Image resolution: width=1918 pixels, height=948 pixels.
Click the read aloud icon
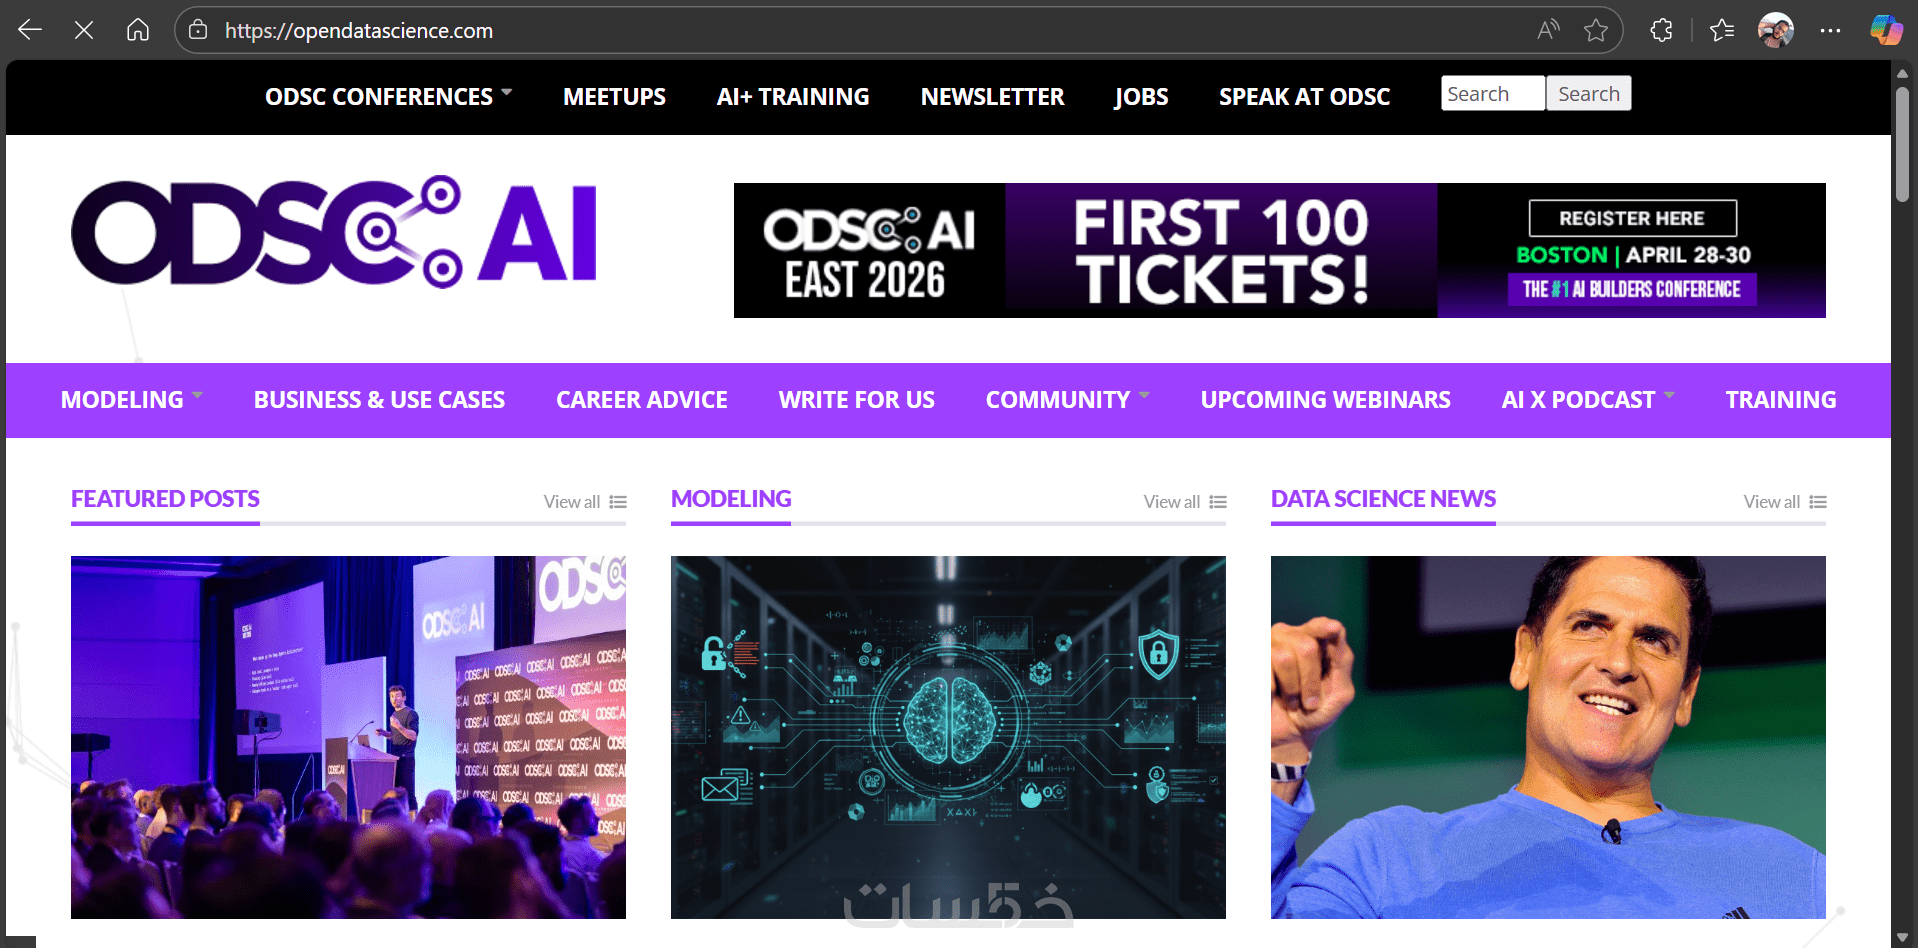[1548, 30]
